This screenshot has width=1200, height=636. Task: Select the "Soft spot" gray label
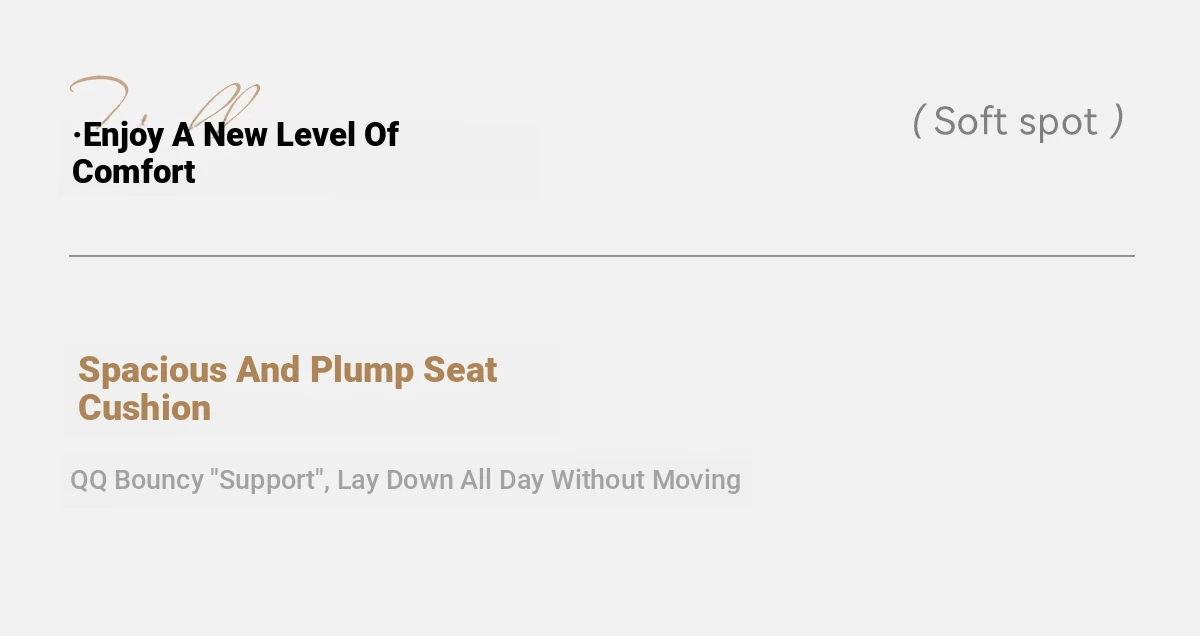point(1016,121)
